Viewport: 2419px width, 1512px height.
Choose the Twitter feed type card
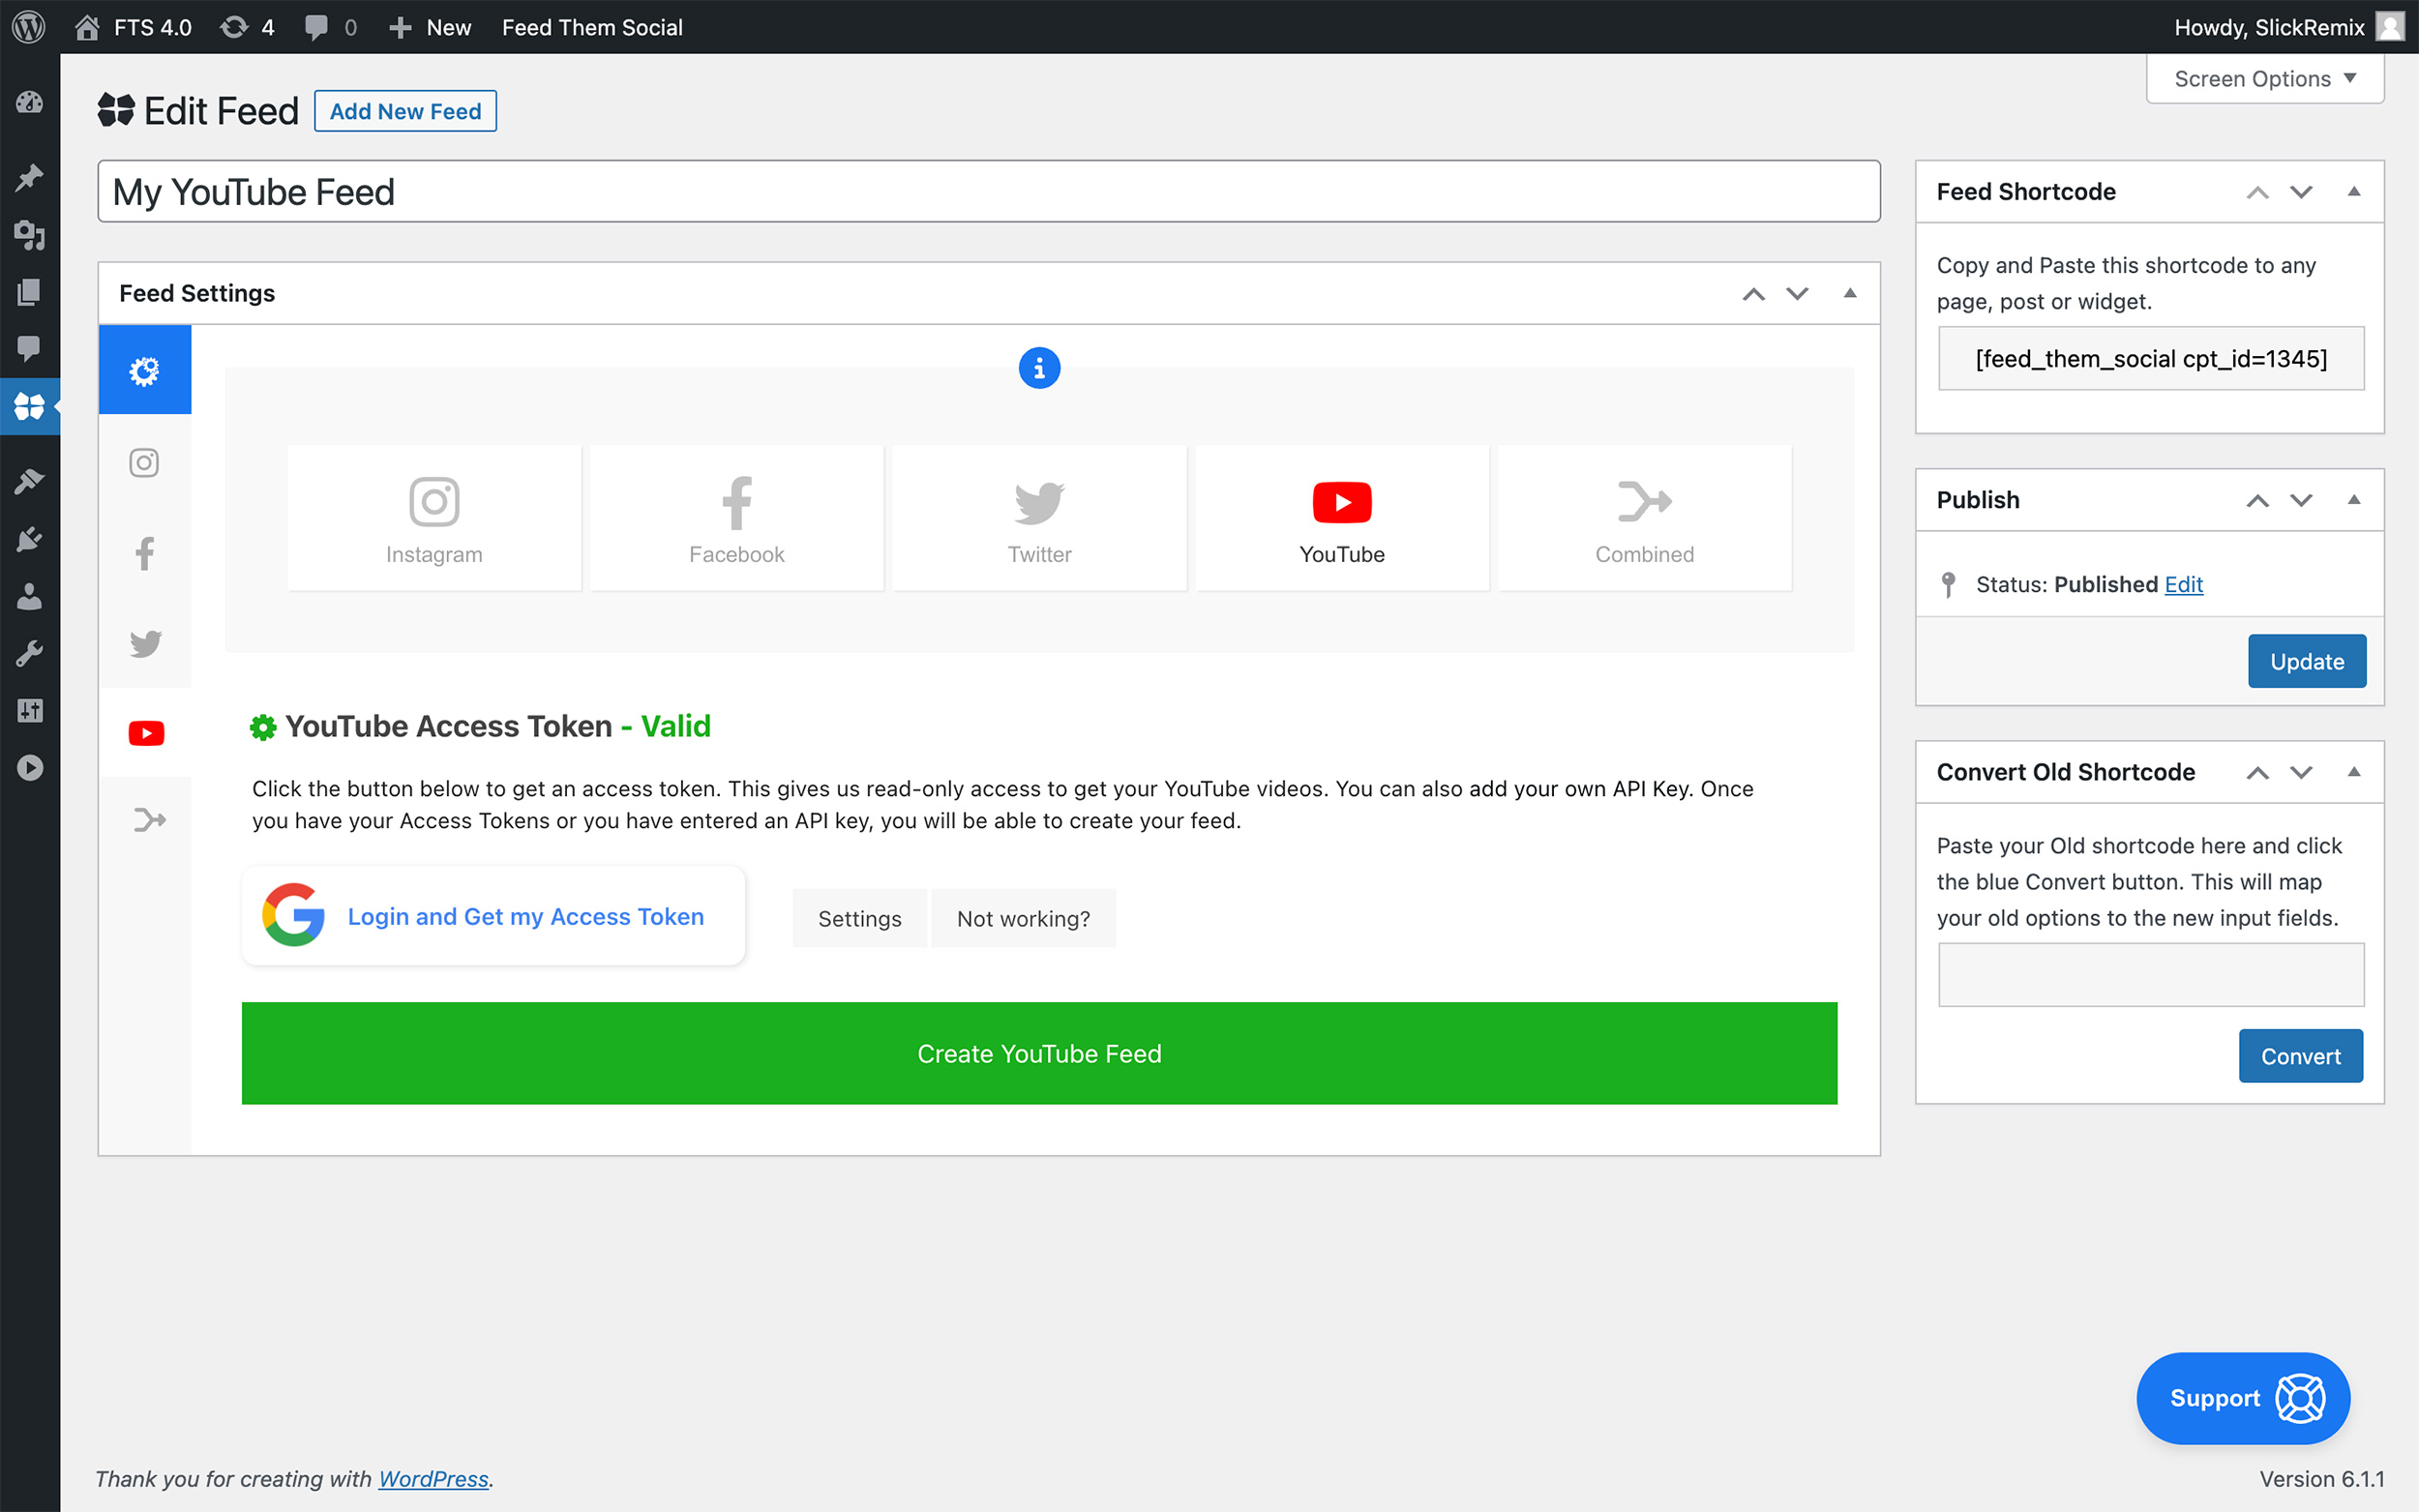[x=1039, y=518]
